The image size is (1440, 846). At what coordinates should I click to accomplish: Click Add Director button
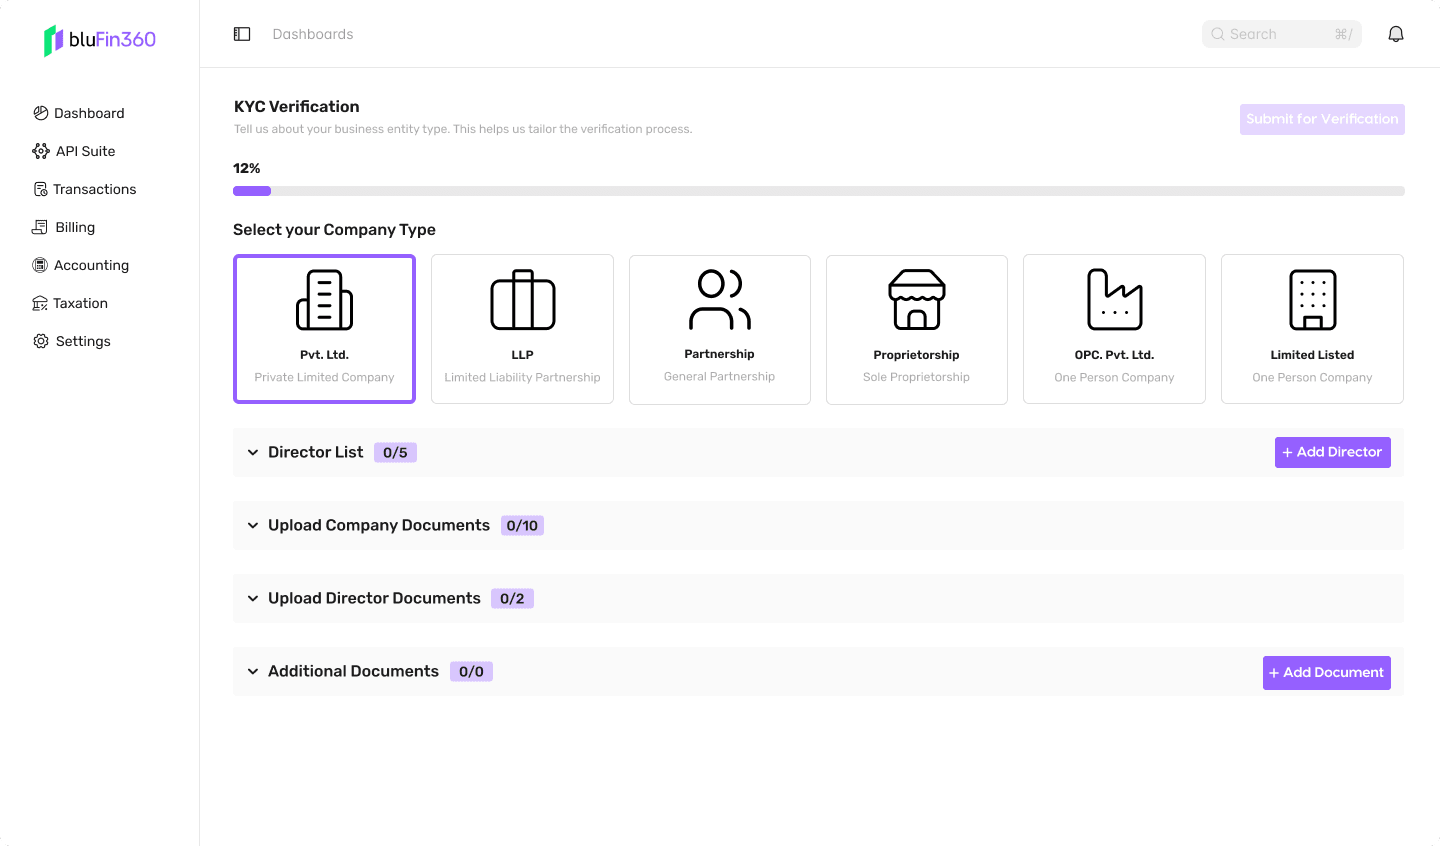coord(1332,452)
